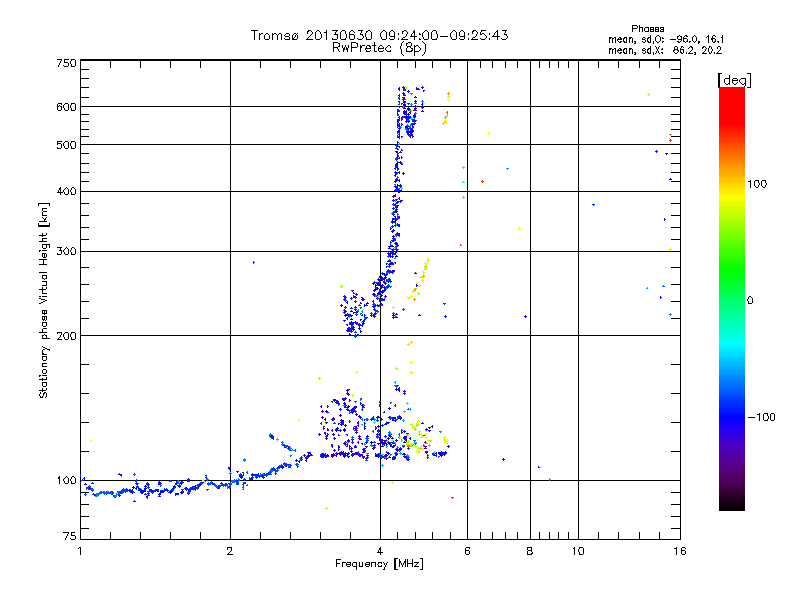This screenshot has height=600, width=800.
Task: Click the 'RwPretec (8p)' subtitle
Action: 379,48
